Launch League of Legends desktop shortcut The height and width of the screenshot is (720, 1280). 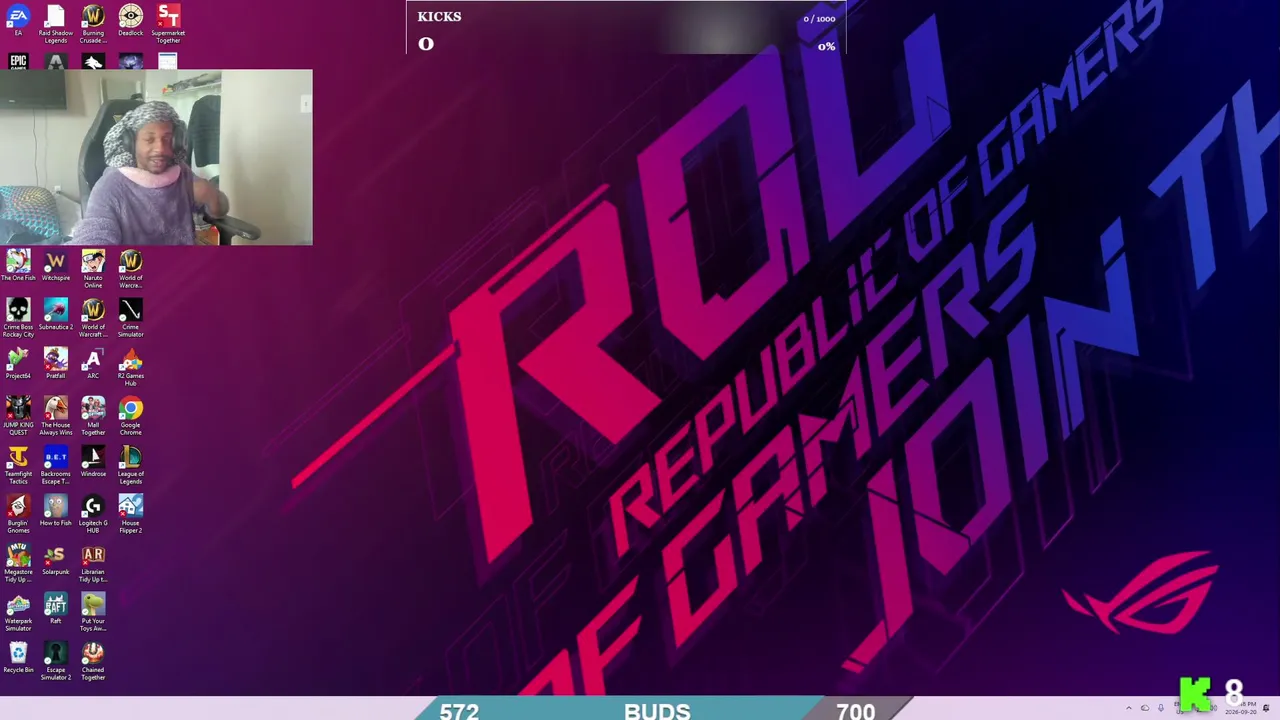pyautogui.click(x=131, y=465)
